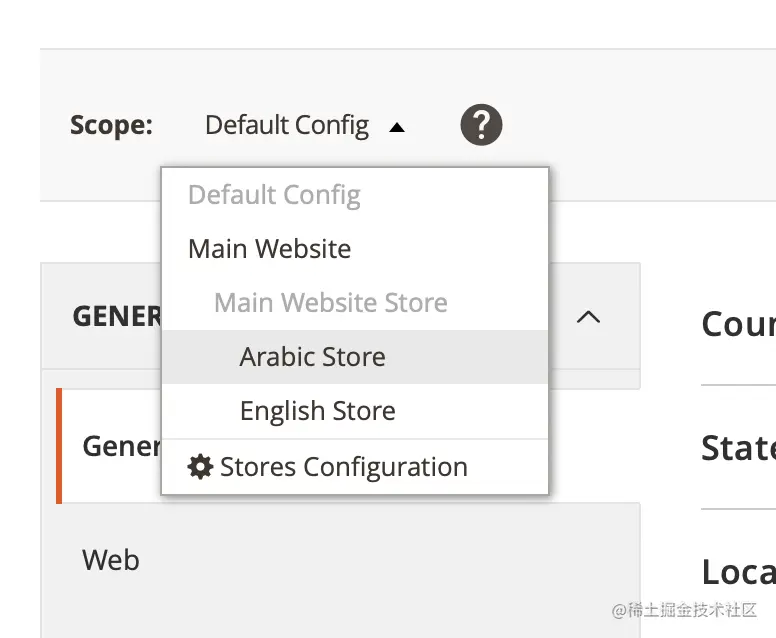The image size is (776, 638).
Task: Click the Scope: label
Action: coord(111,125)
